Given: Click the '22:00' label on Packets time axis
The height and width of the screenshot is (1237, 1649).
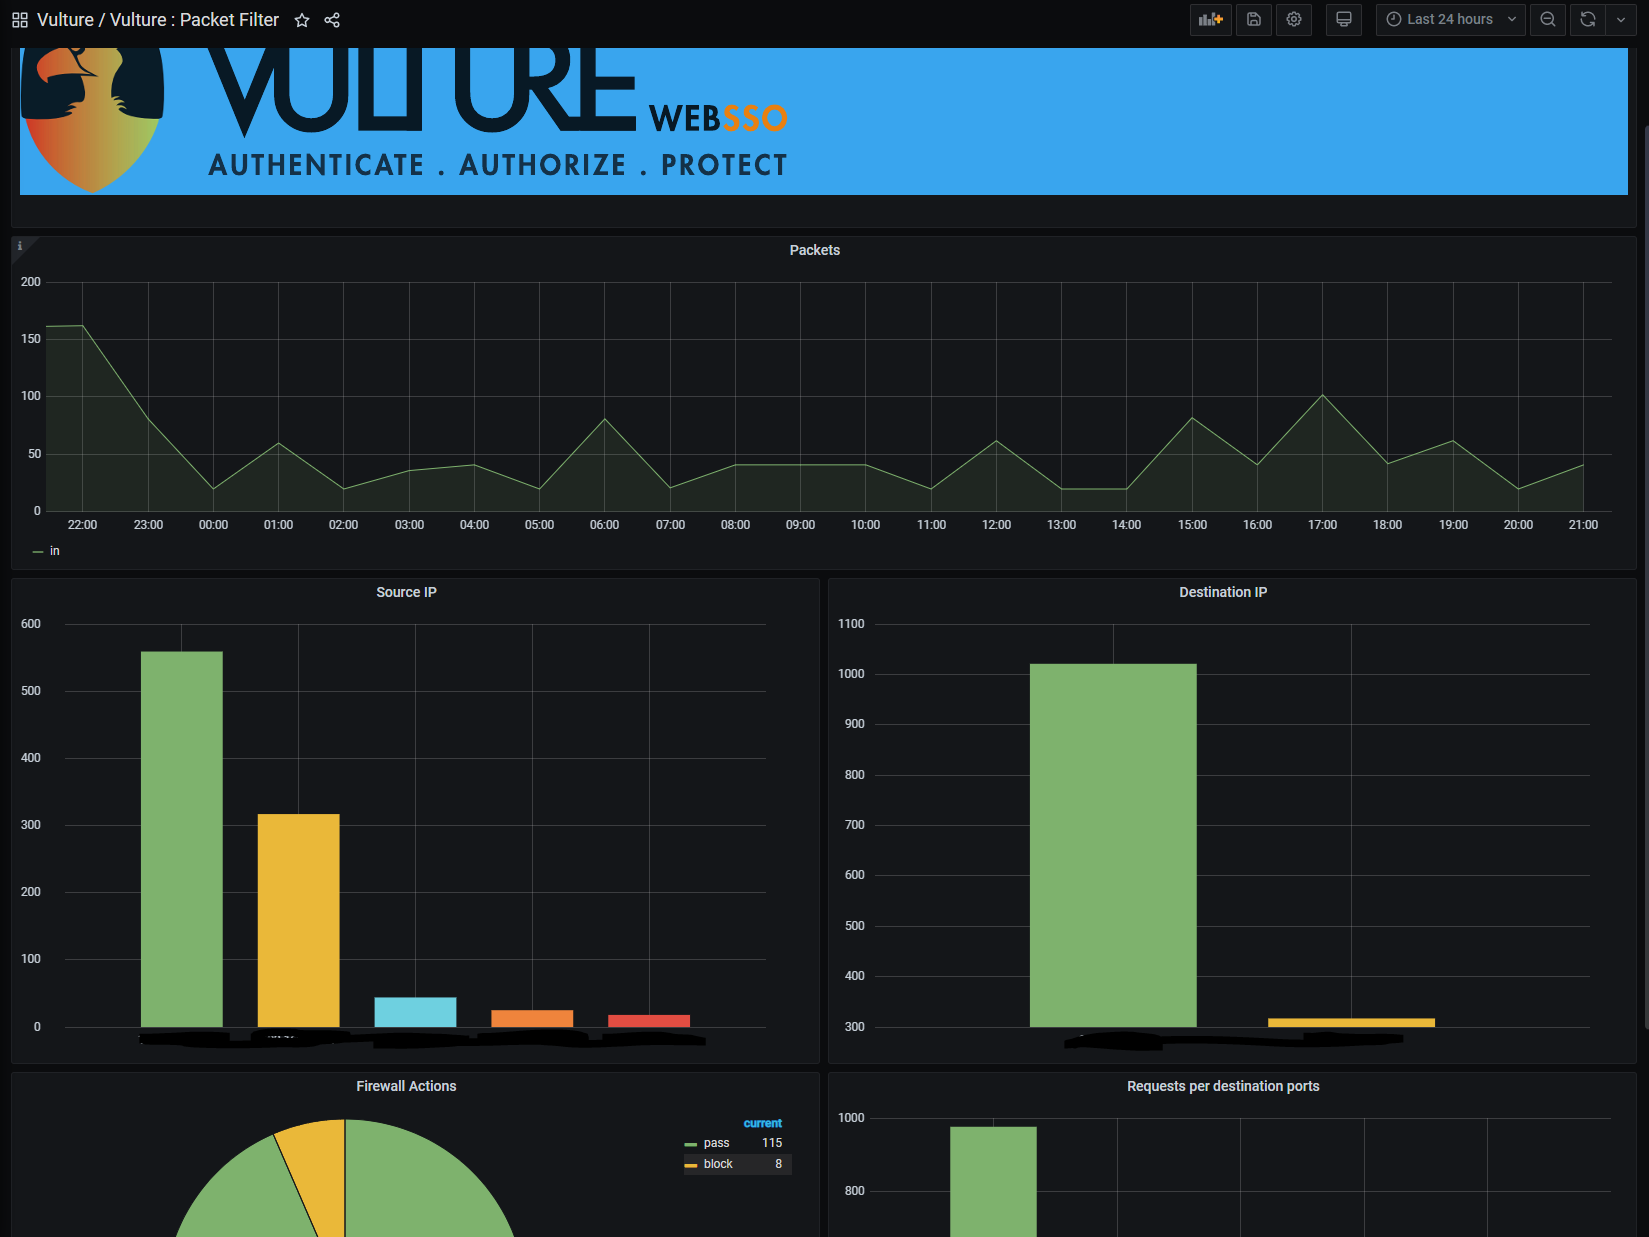Looking at the screenshot, I should coord(82,525).
